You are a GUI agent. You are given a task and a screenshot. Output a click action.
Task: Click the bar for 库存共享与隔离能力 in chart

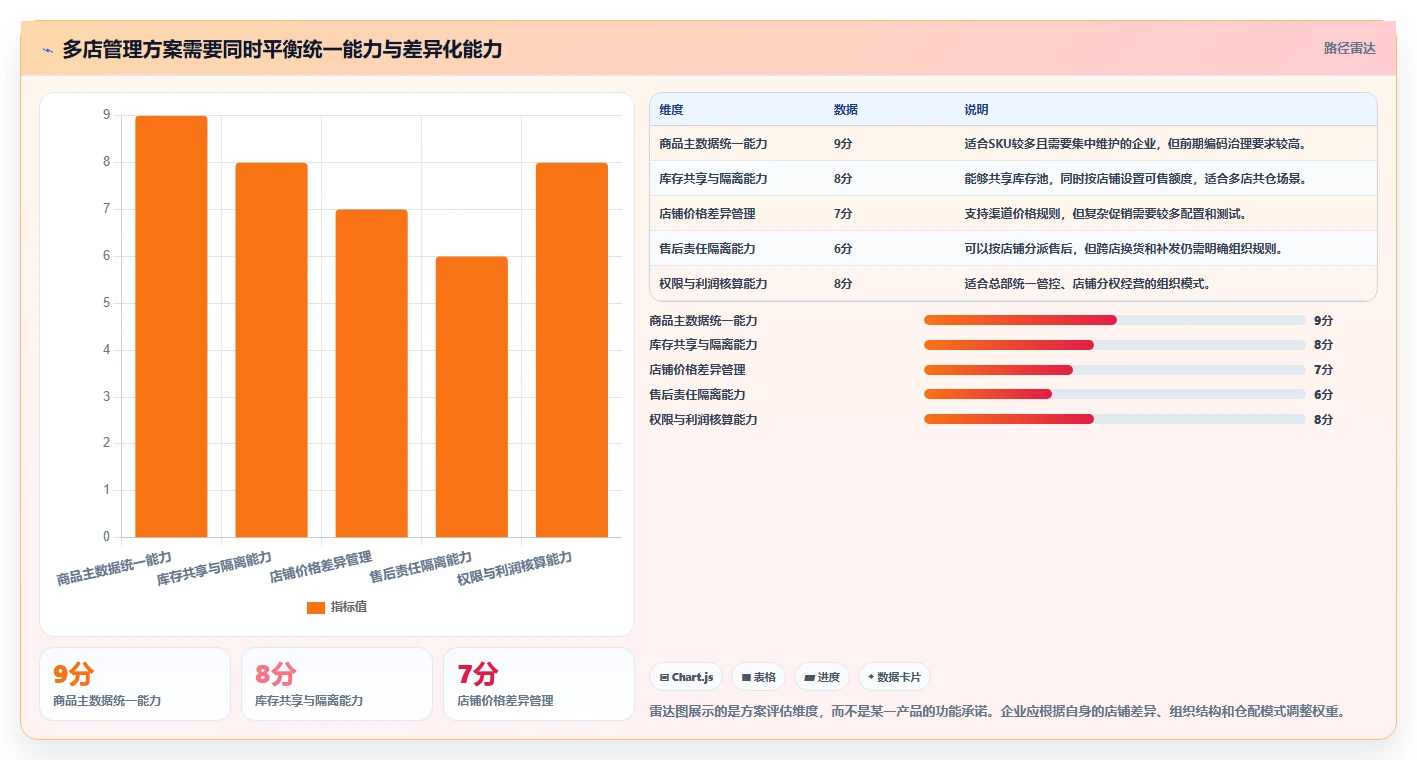pos(271,350)
